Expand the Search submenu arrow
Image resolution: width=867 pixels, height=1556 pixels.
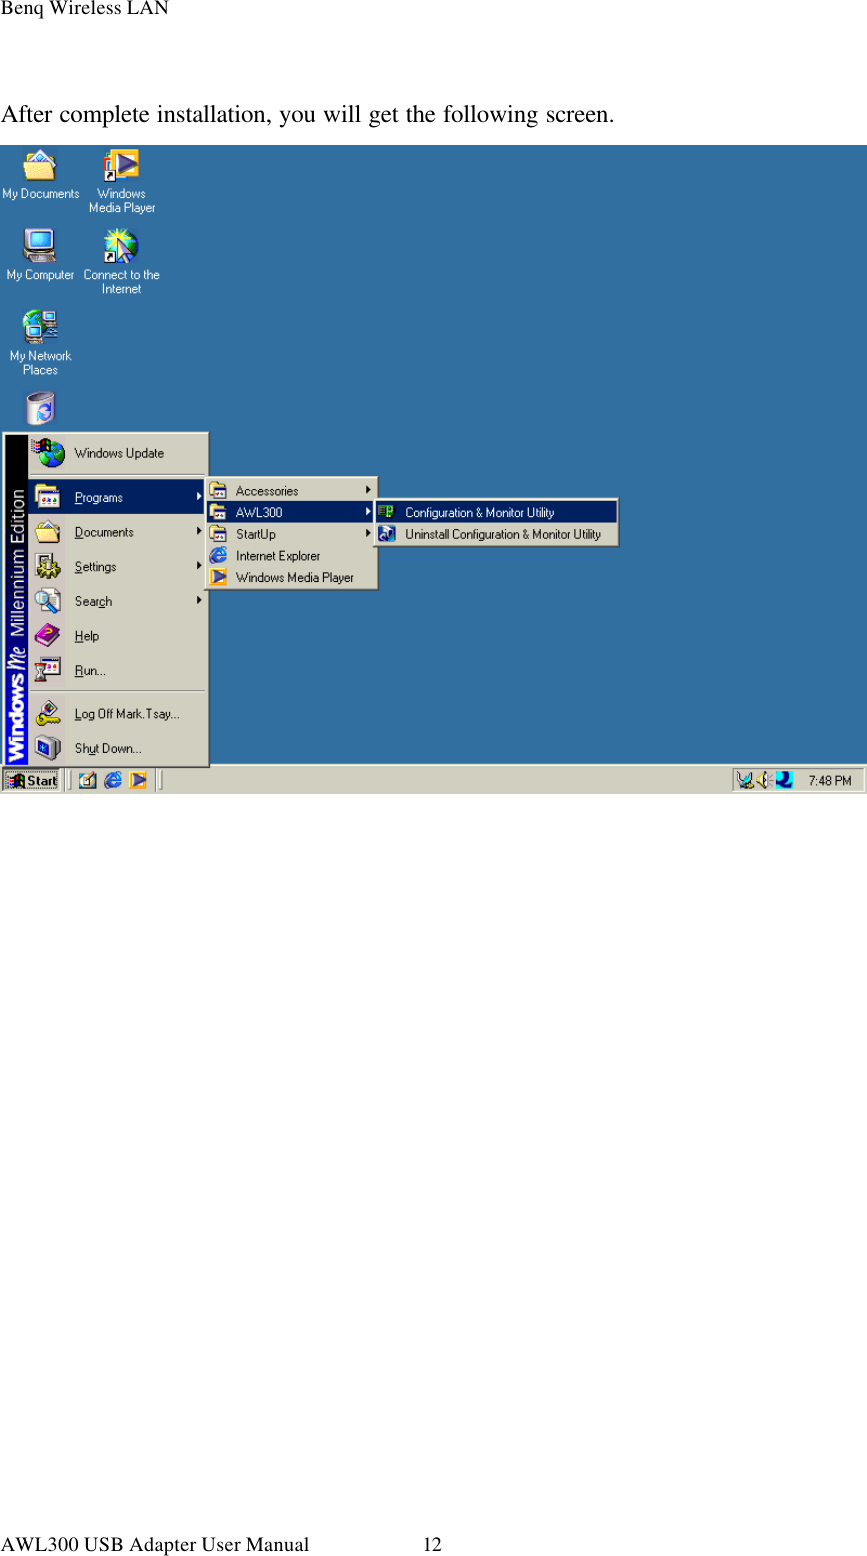pos(199,601)
